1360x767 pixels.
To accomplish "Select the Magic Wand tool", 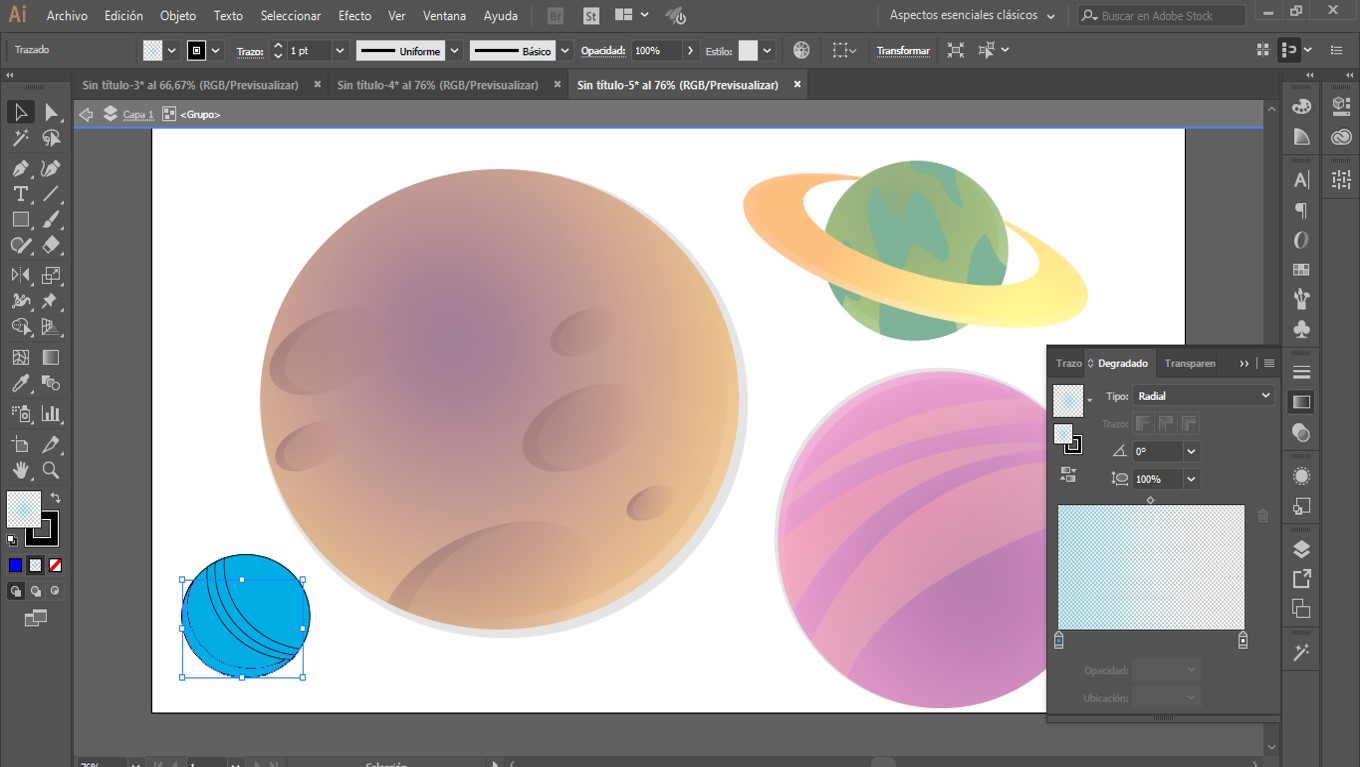I will pyautogui.click(x=20, y=138).
